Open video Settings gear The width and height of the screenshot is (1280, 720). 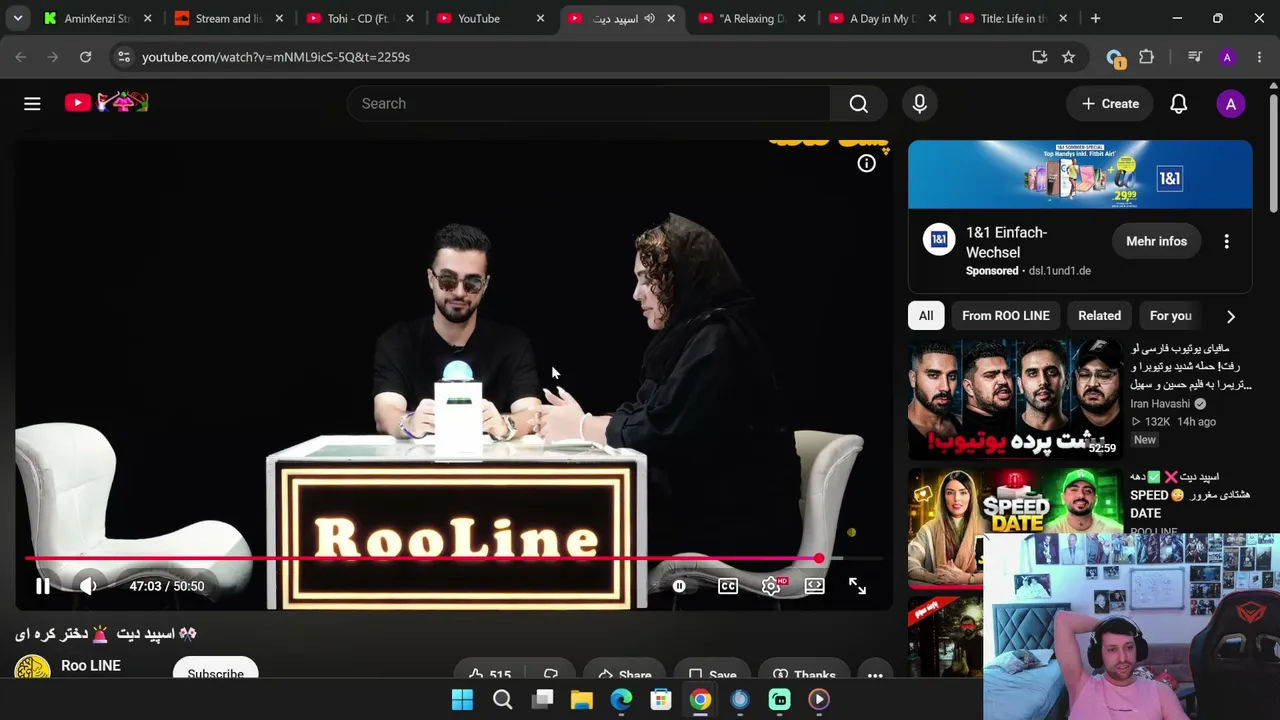point(771,586)
